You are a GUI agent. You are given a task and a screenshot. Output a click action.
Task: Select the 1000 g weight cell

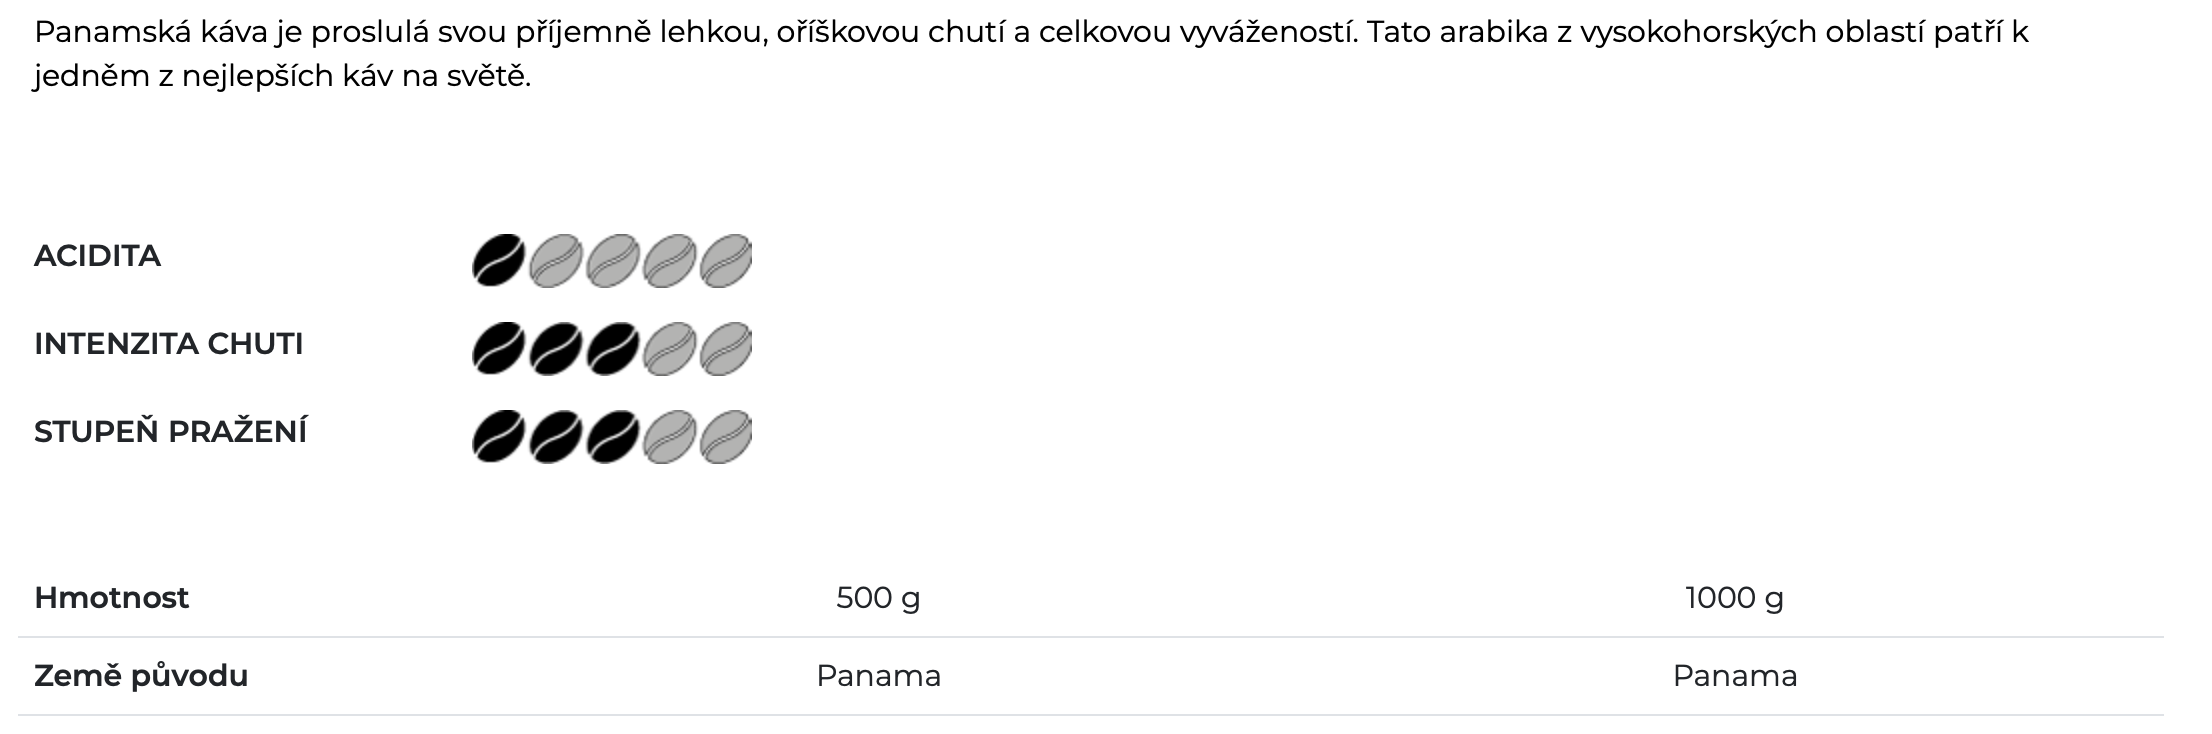click(1734, 598)
